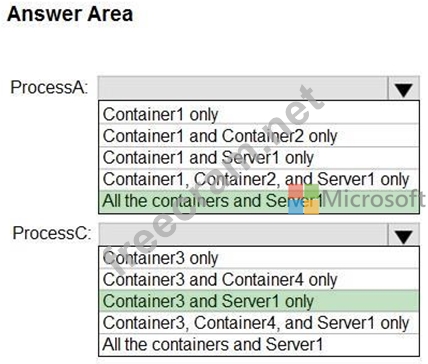
Task: Open the ProcessA dropdown arrow
Action: pyautogui.click(x=403, y=88)
